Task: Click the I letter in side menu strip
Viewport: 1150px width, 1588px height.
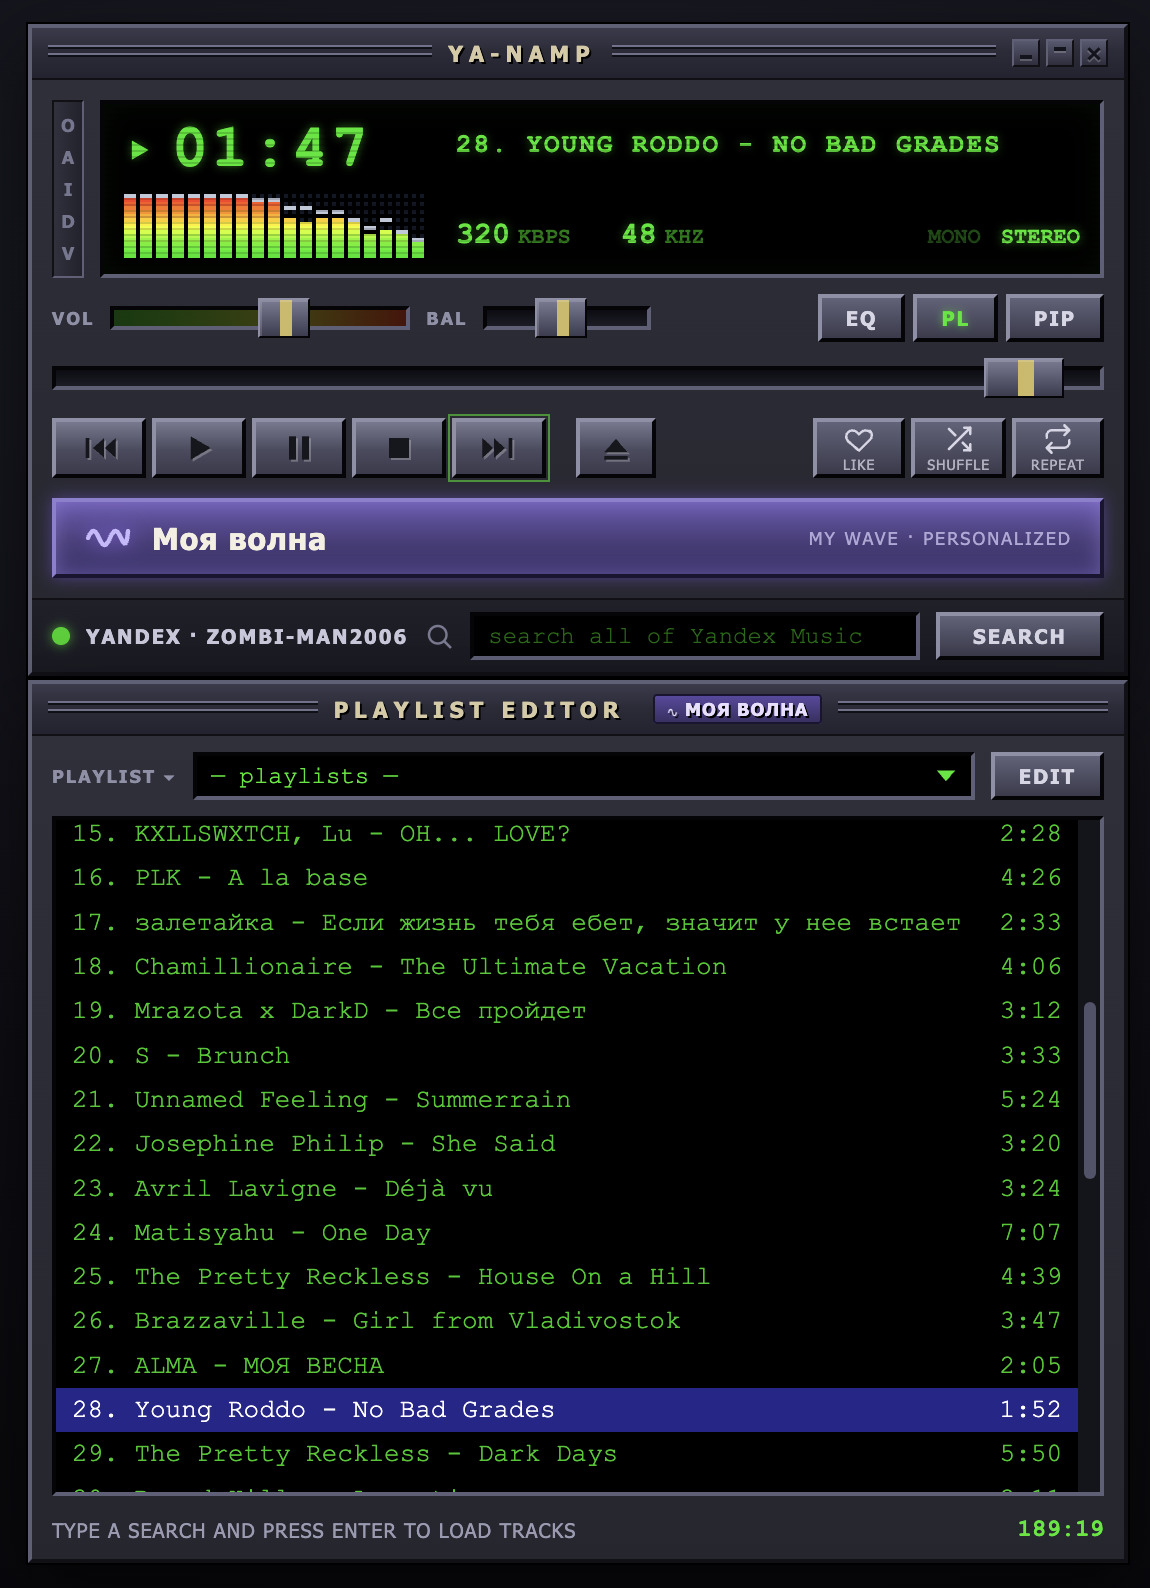Action: point(68,190)
